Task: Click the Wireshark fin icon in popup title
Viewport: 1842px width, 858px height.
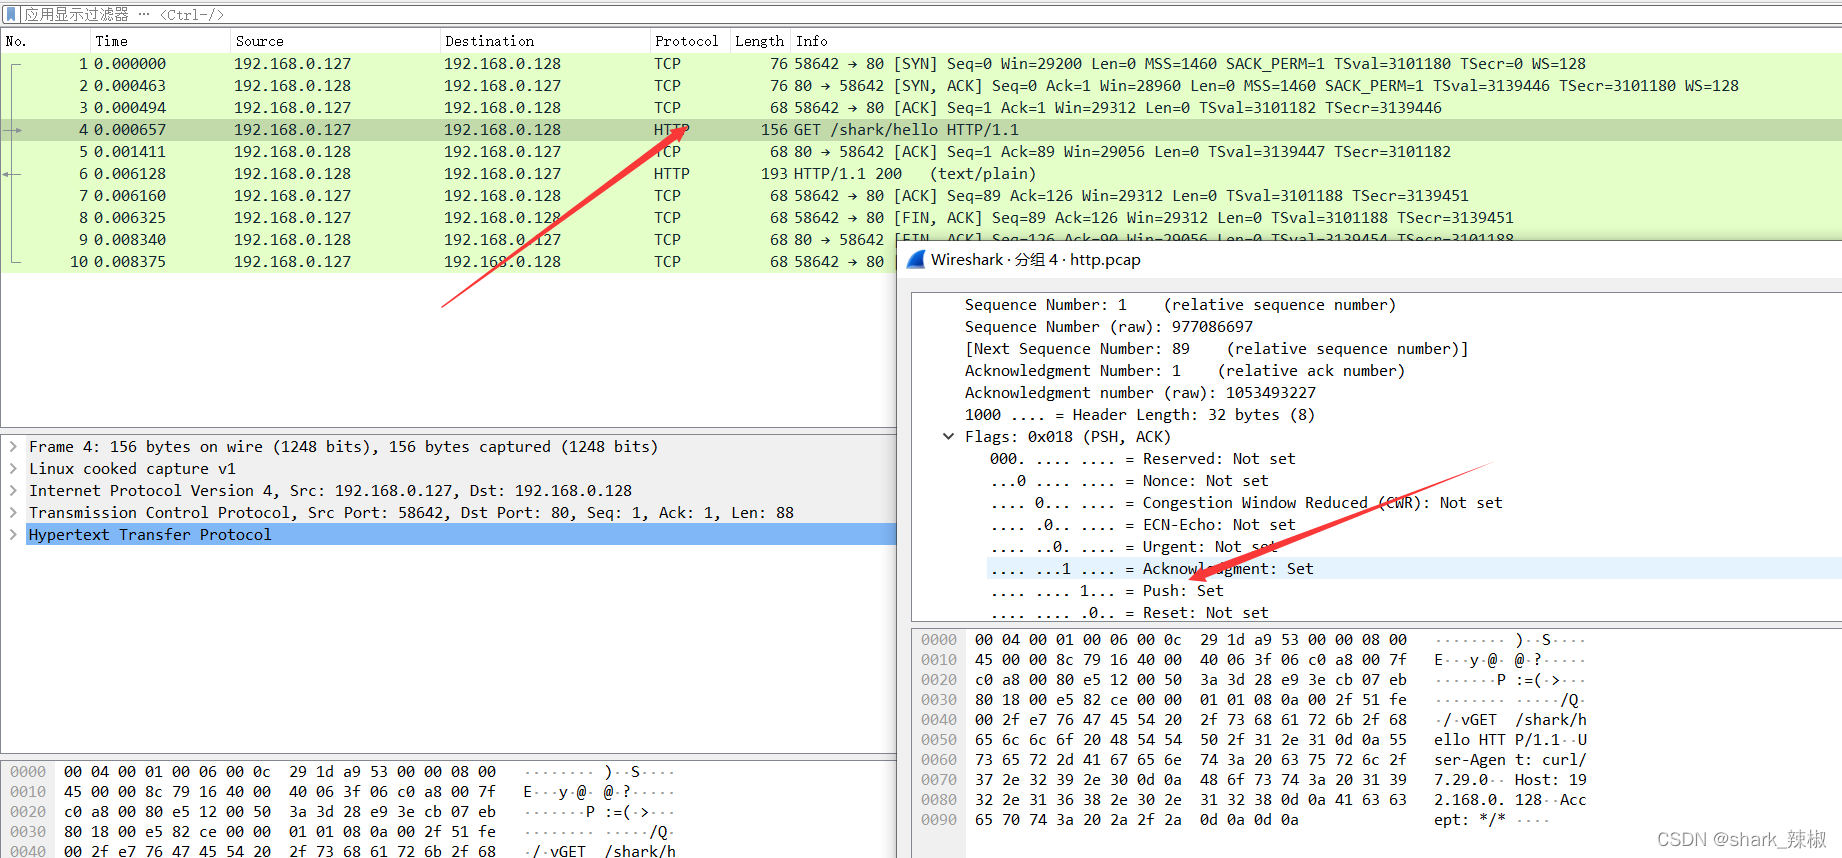Action: pos(915,260)
